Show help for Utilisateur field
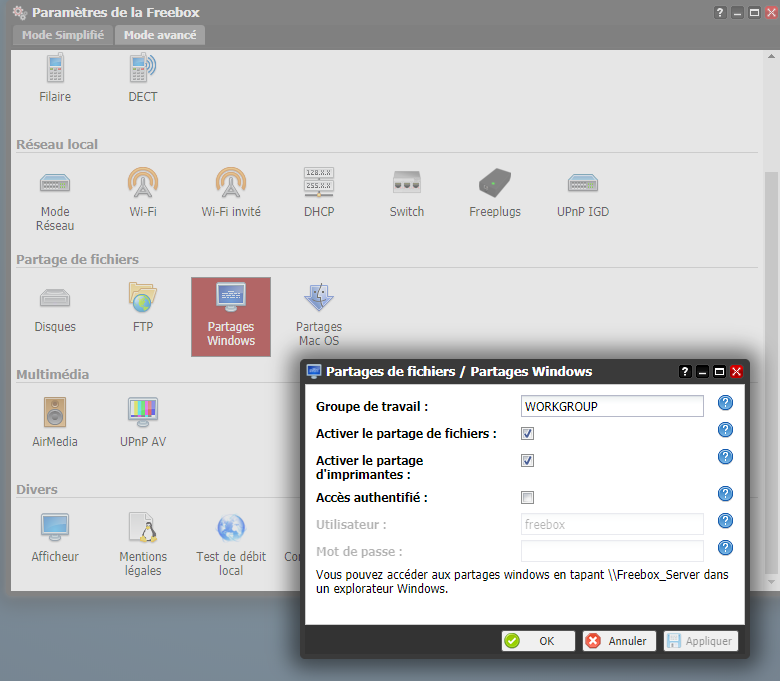This screenshot has height=681, width=780. 725,521
